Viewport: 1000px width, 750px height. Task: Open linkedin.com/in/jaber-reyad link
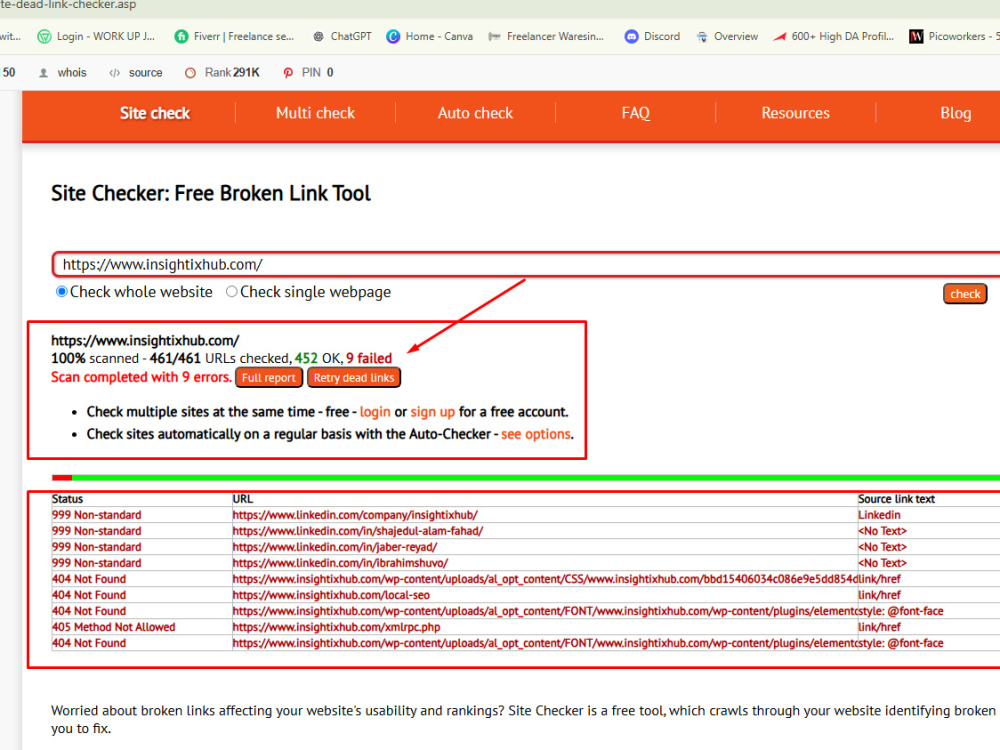coord(335,547)
